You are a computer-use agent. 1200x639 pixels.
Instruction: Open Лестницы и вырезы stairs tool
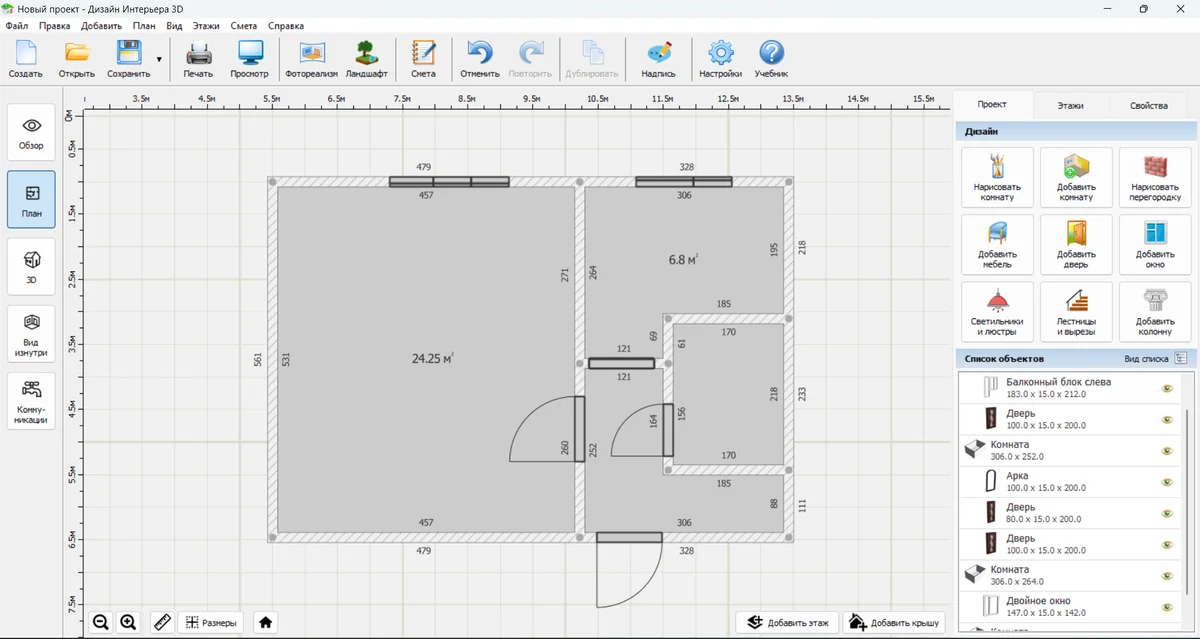(1076, 311)
